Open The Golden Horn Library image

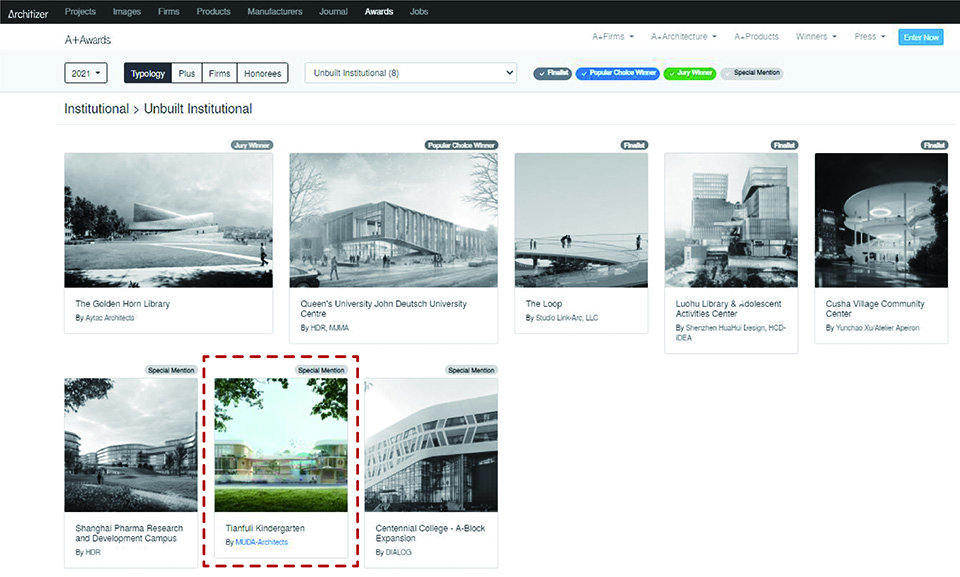pyautogui.click(x=168, y=220)
